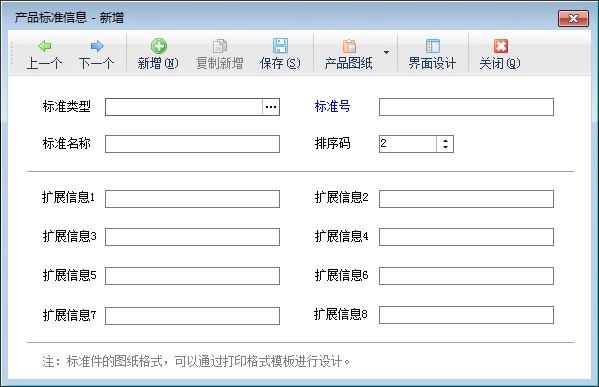Click the red 关闭 toolbar icon
599x387 pixels.
tap(500, 46)
